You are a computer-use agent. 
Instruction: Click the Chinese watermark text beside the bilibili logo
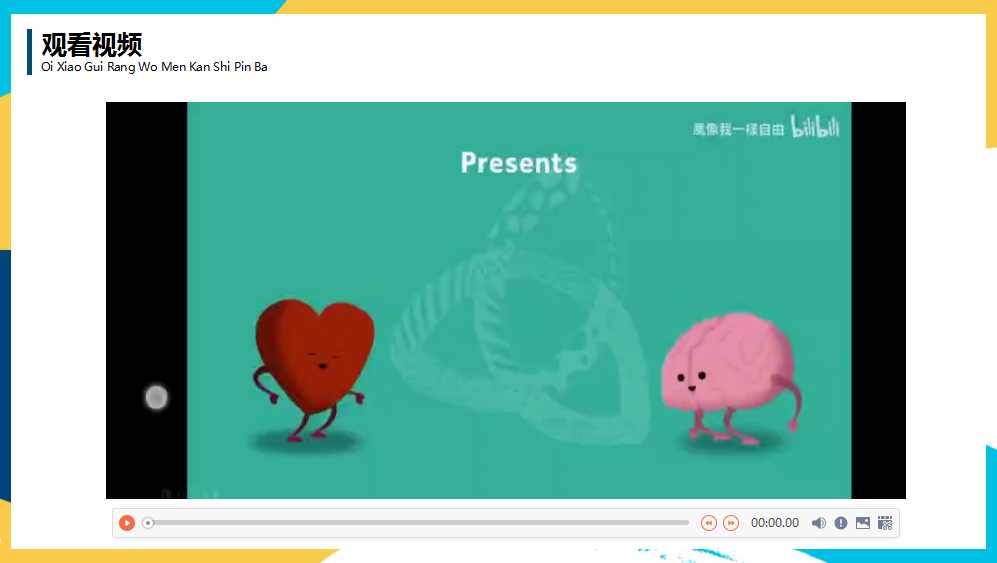pyautogui.click(x=738, y=129)
